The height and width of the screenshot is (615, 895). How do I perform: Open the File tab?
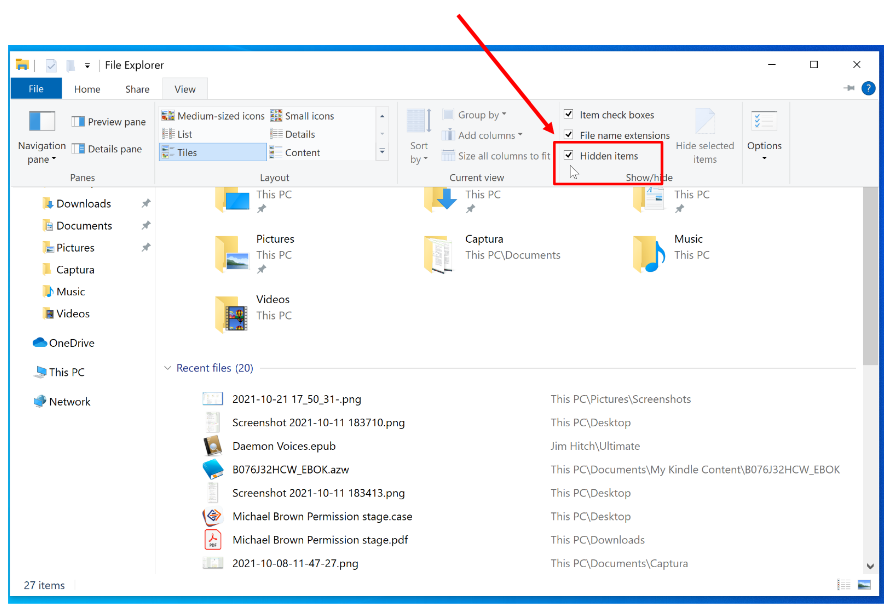pyautogui.click(x=36, y=89)
